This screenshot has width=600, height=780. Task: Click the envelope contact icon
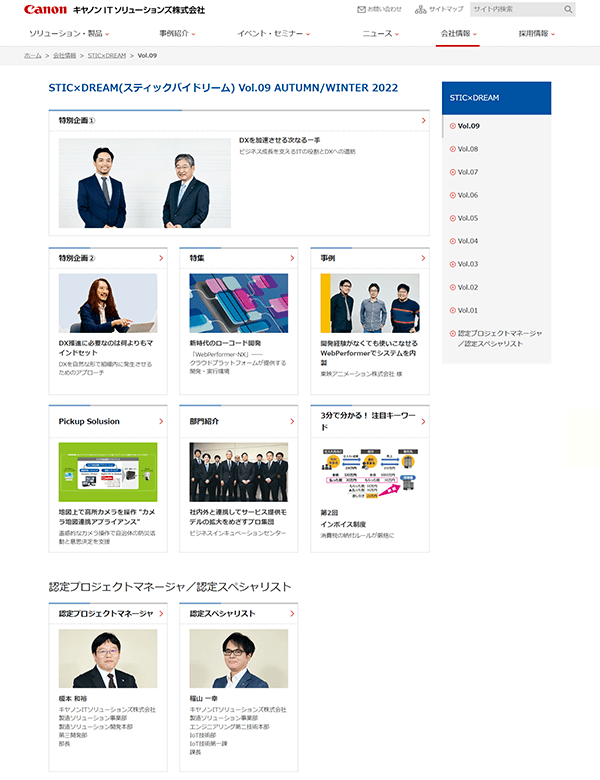pos(361,9)
